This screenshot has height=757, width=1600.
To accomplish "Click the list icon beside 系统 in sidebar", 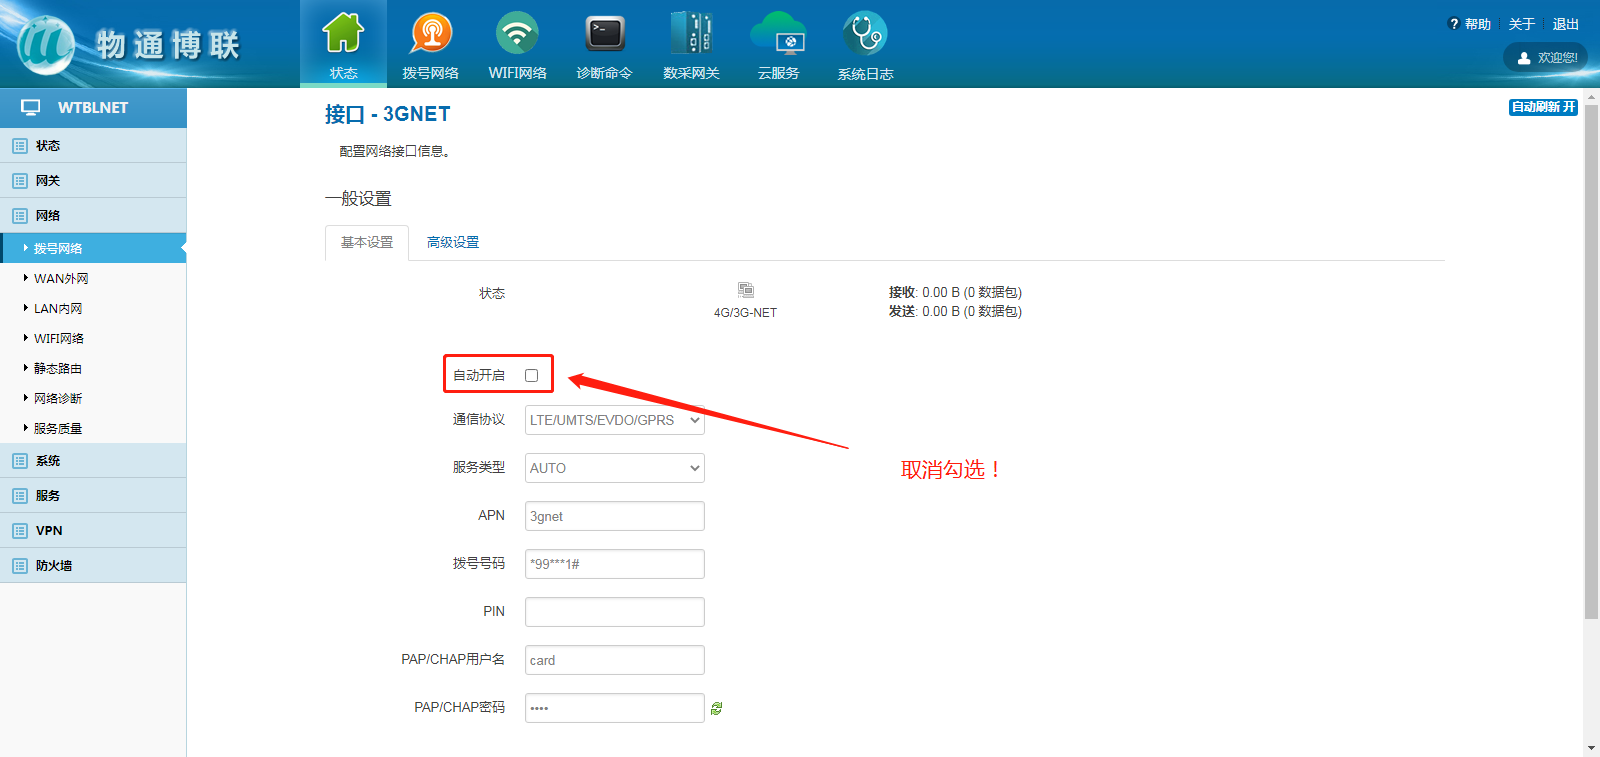I will pos(20,461).
